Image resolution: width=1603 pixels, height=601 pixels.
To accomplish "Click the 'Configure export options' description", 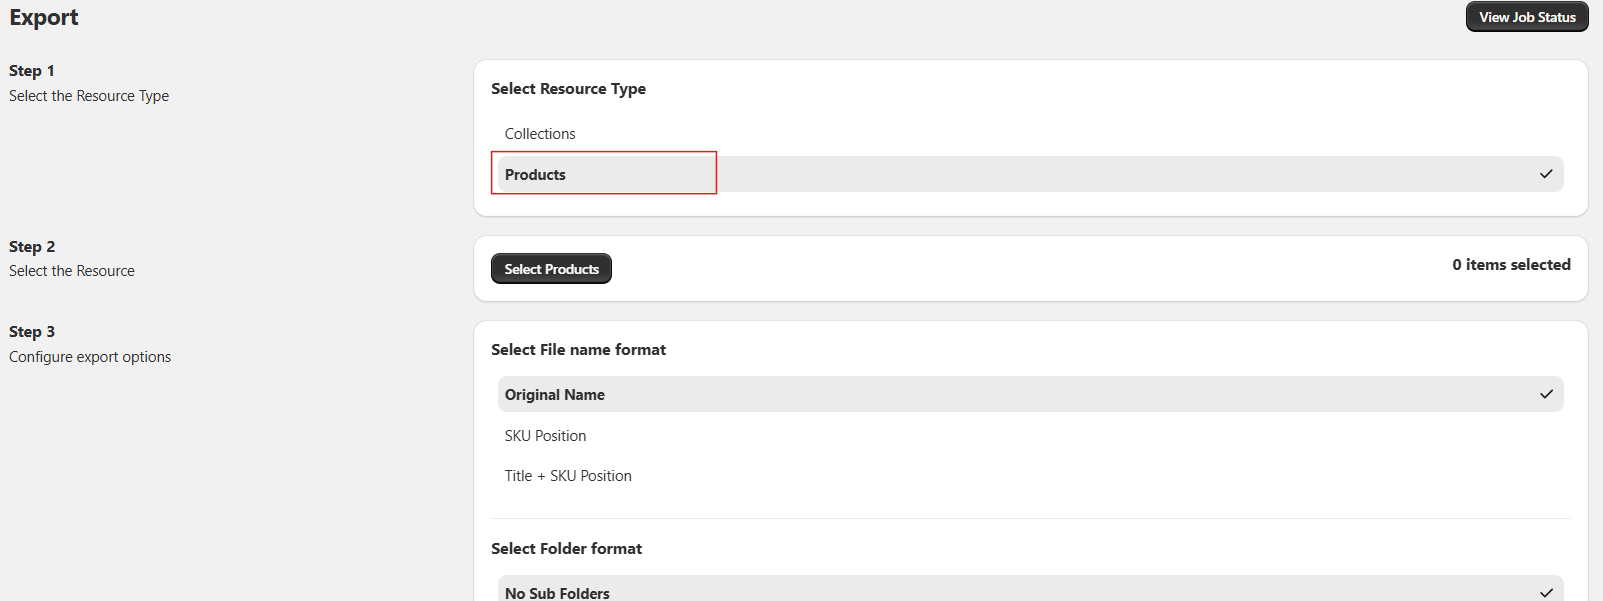I will tap(90, 357).
